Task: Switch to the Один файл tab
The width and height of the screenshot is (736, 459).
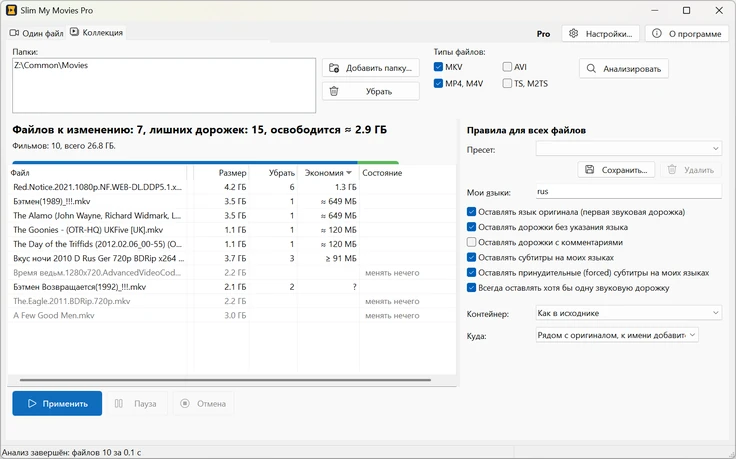Action: 37,33
